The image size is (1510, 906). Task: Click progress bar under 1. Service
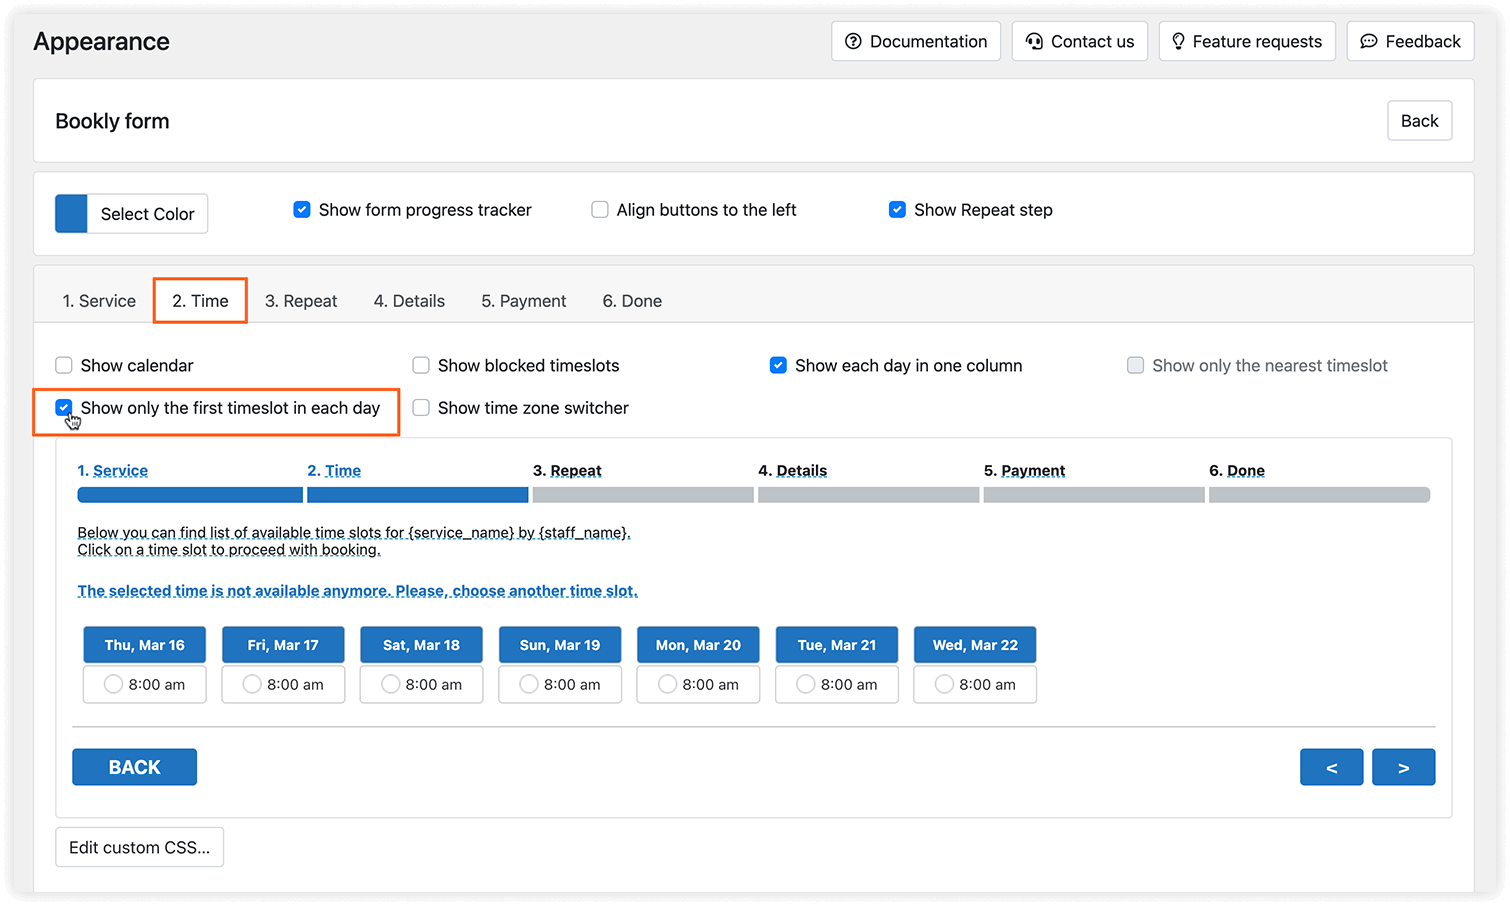(x=190, y=495)
